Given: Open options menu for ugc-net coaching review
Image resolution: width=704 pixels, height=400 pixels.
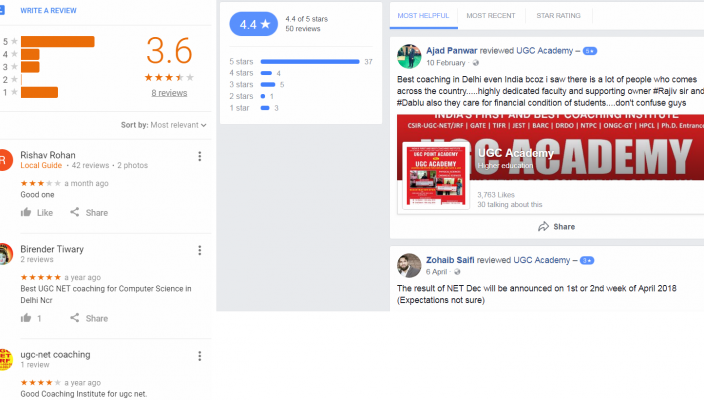Looking at the screenshot, I should tap(199, 356).
